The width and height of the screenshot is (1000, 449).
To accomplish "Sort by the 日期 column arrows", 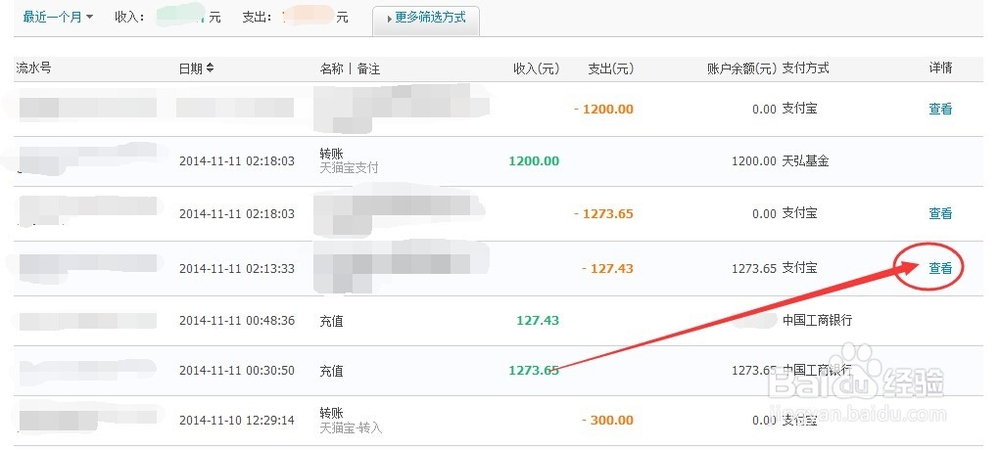I will point(210,68).
